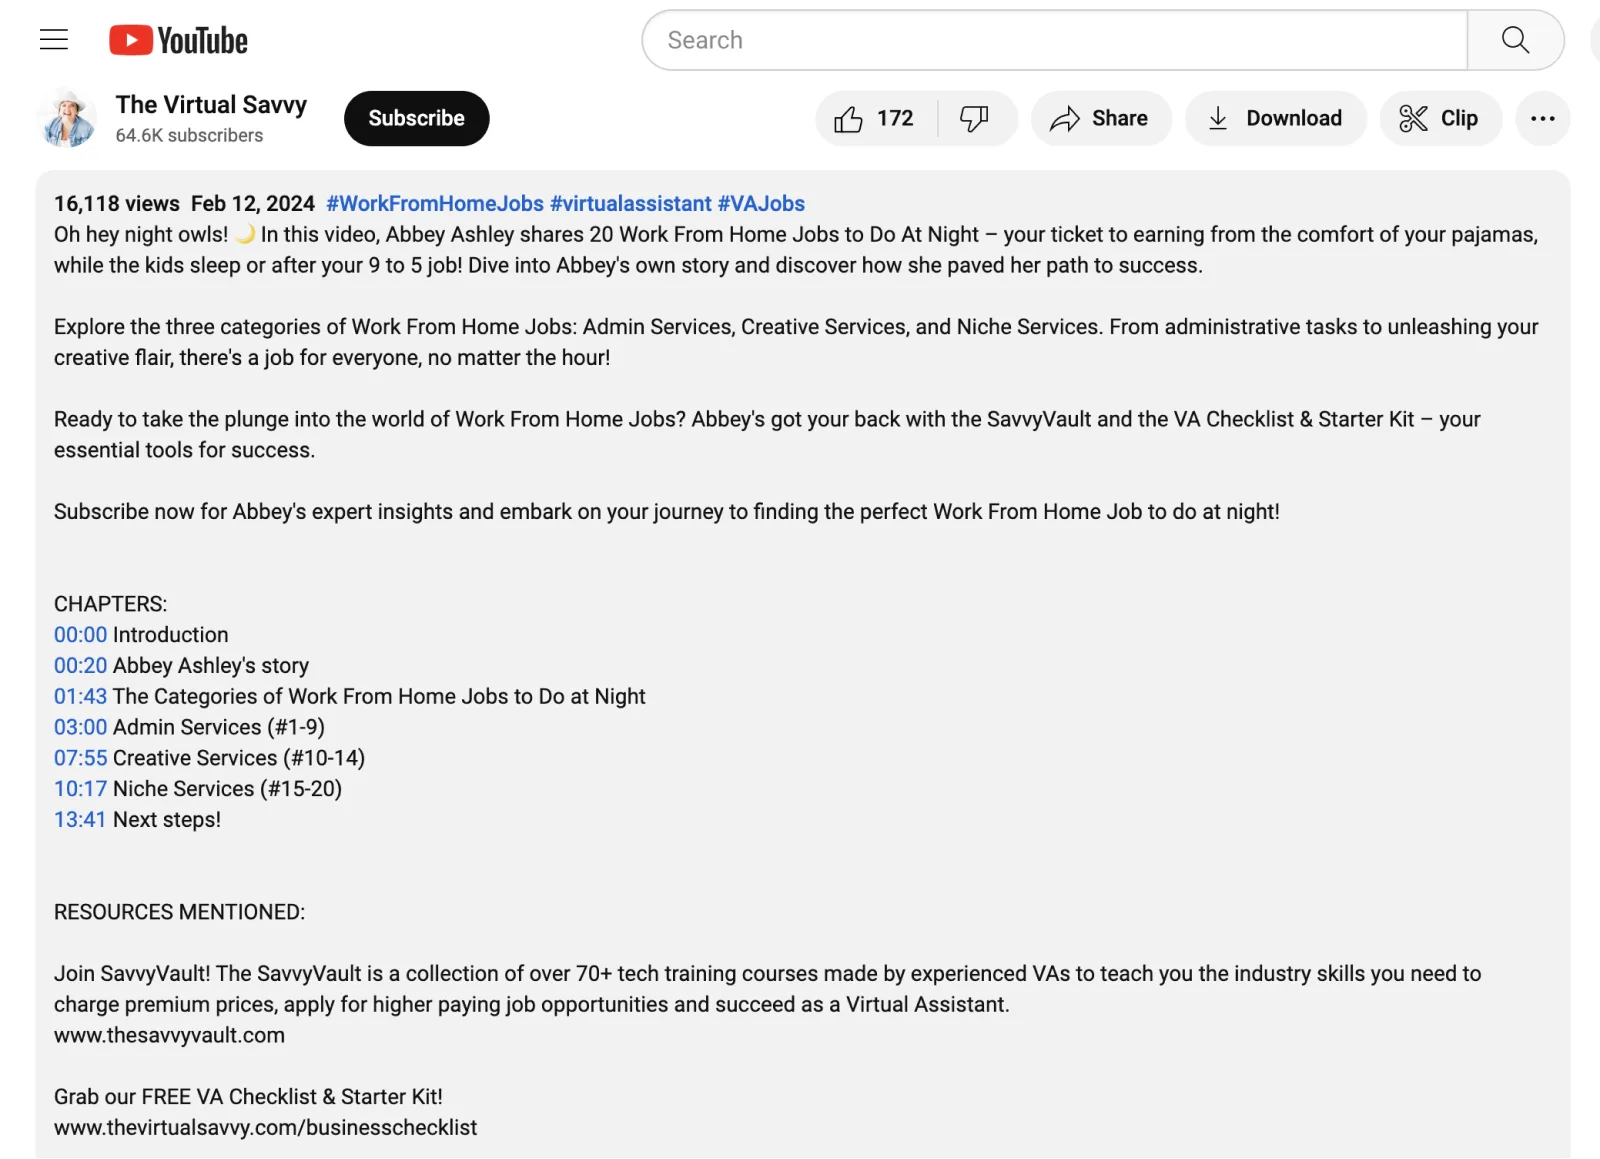Open the #VAJobs hashtag link

point(761,204)
